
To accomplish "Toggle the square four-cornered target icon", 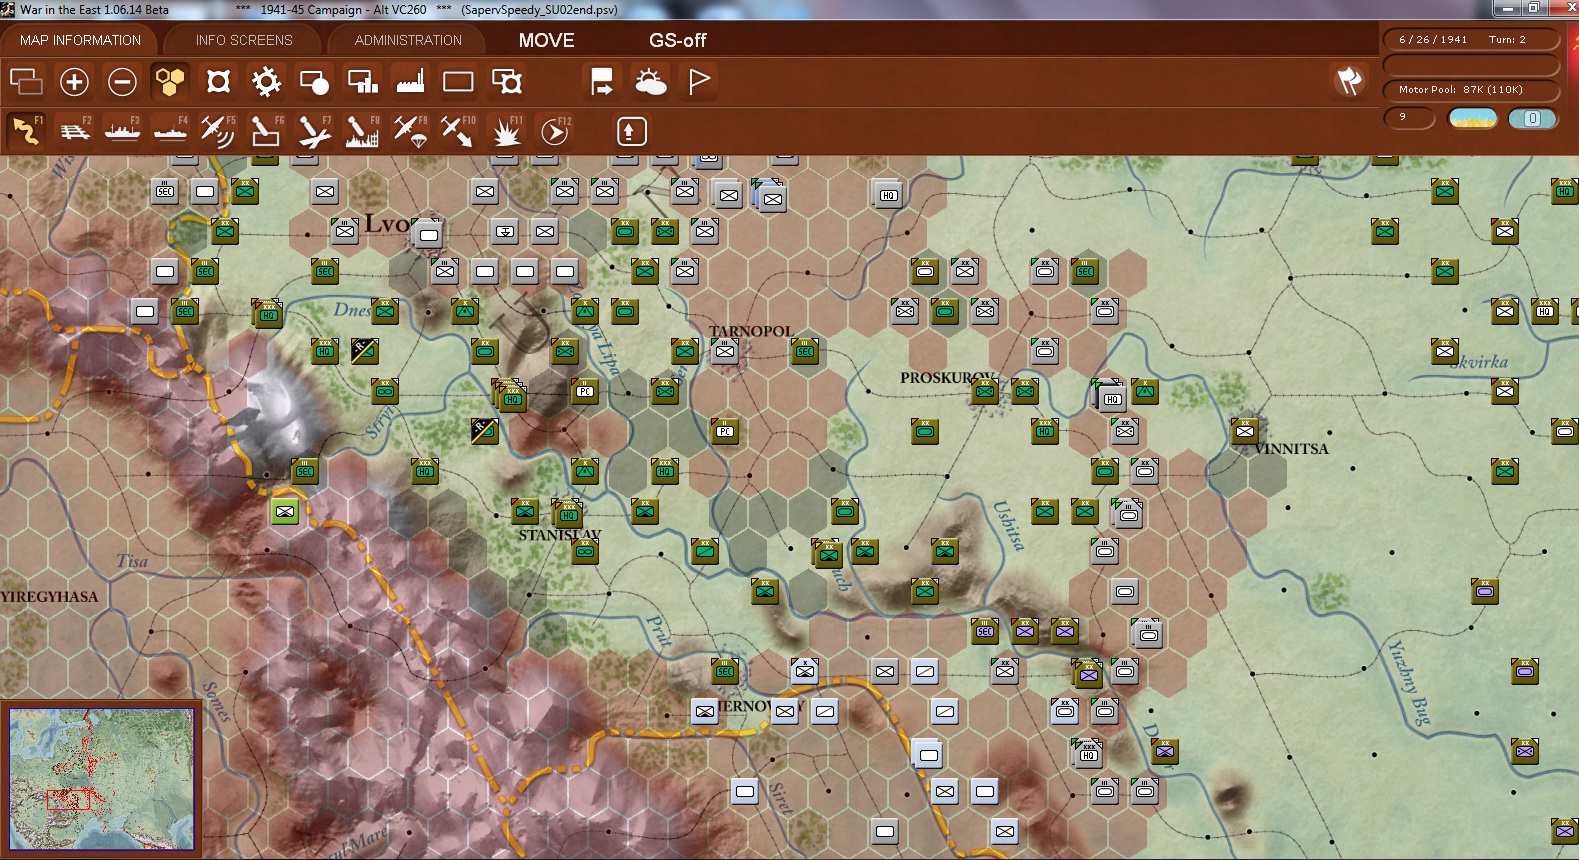I will 218,82.
